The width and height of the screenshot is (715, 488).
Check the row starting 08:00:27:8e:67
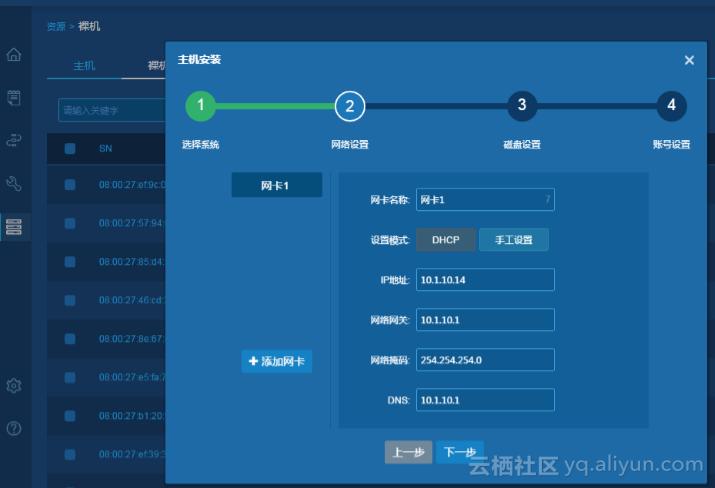point(70,339)
